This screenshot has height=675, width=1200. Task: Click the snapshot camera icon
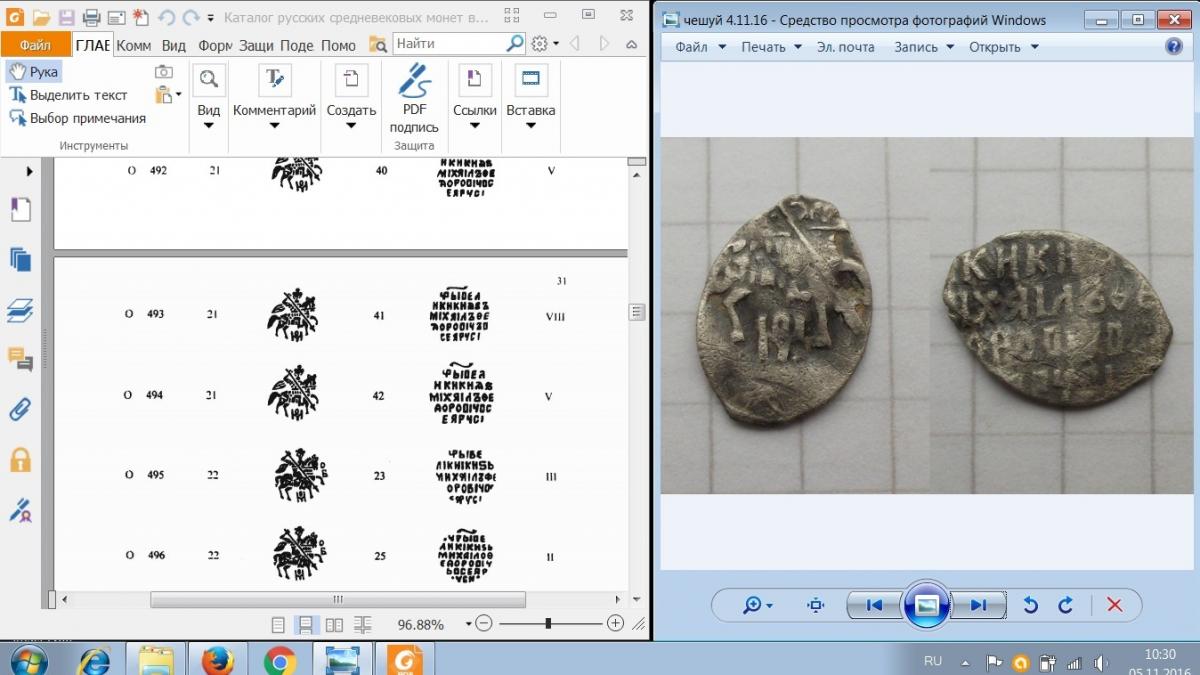point(164,72)
